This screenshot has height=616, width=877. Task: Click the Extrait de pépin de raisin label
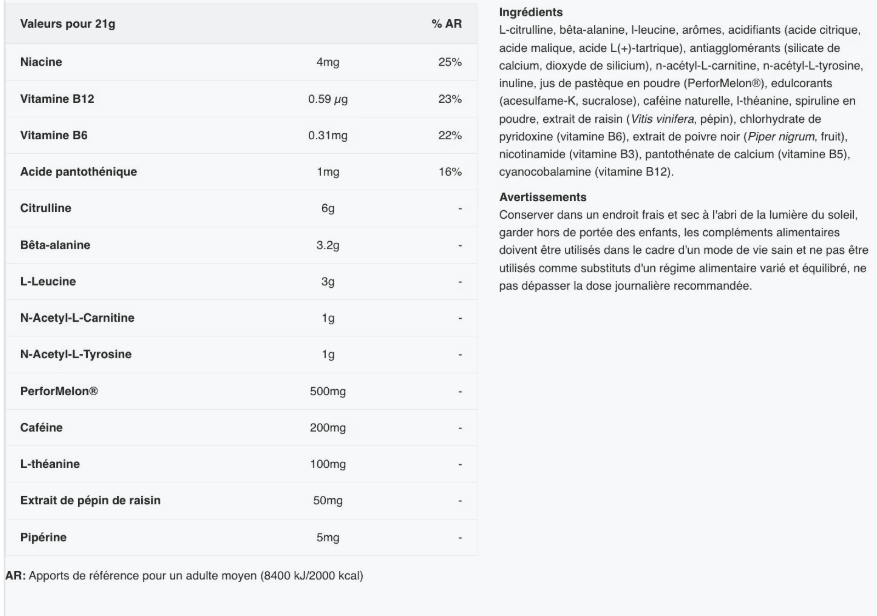(x=91, y=501)
